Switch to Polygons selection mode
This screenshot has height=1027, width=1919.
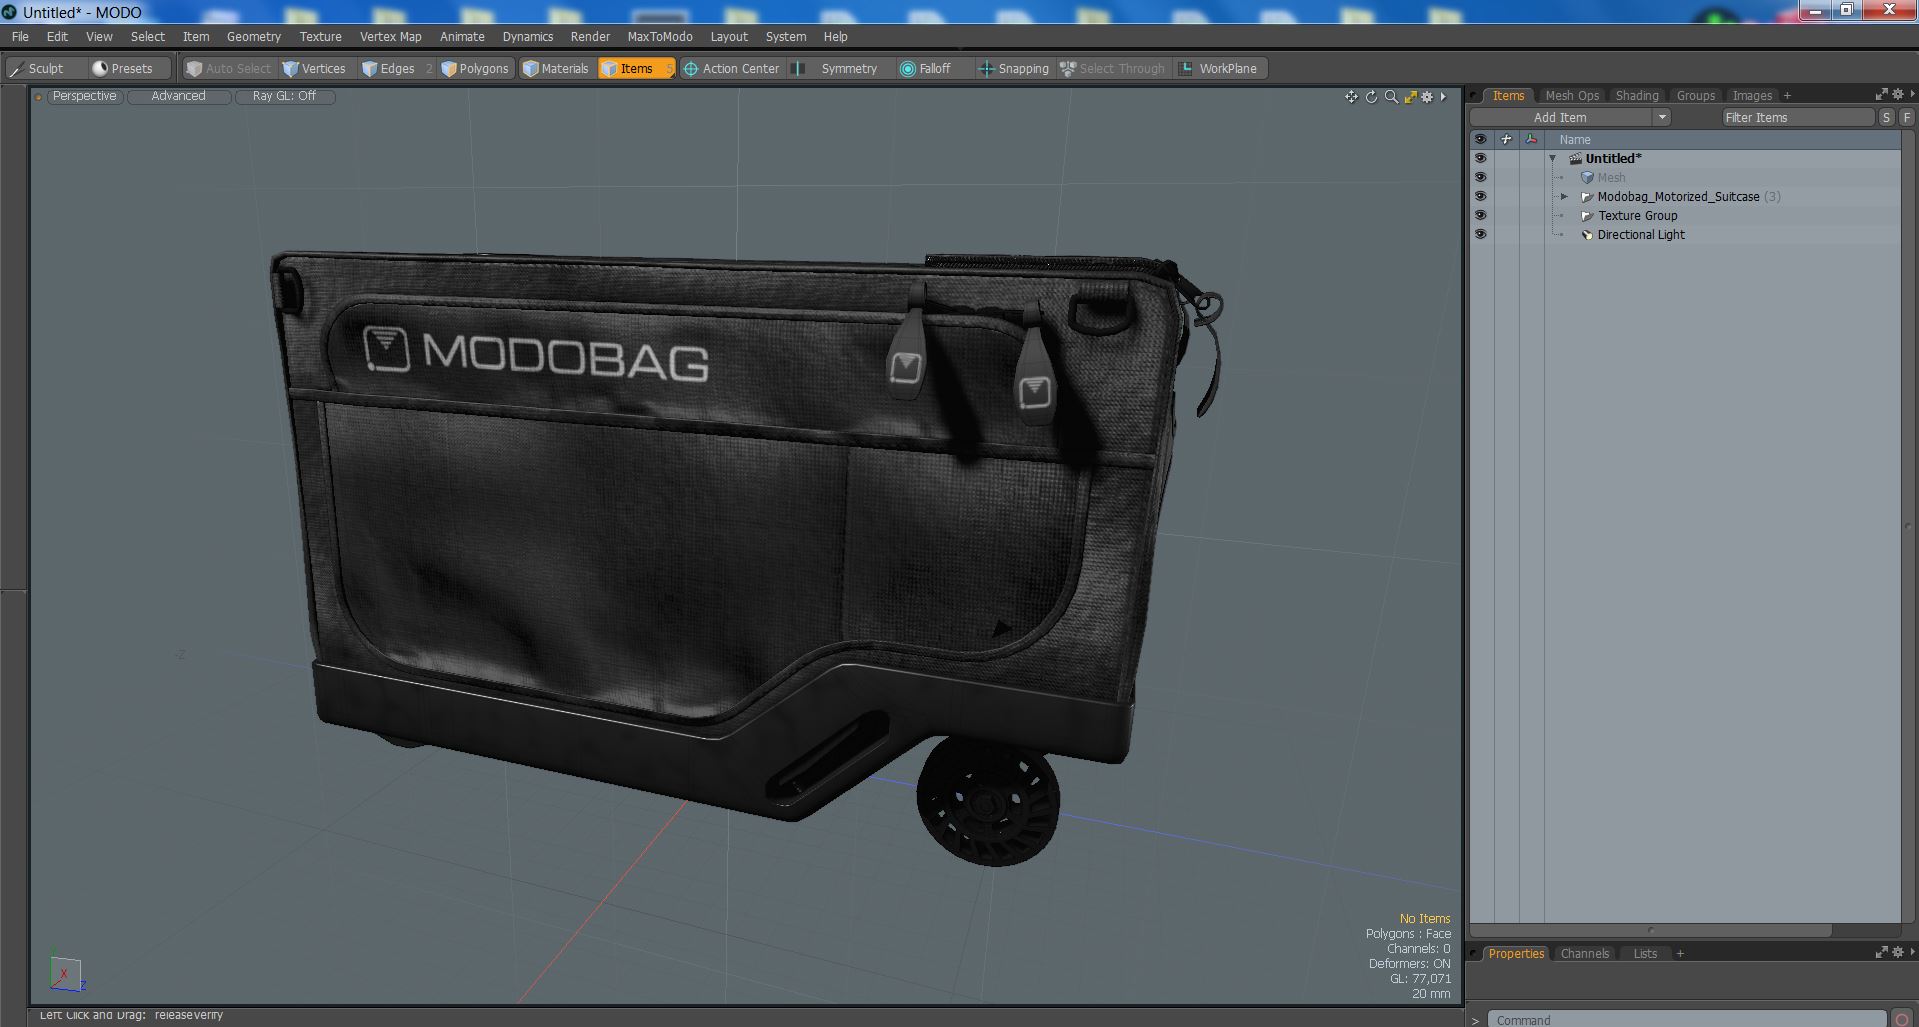click(x=476, y=68)
